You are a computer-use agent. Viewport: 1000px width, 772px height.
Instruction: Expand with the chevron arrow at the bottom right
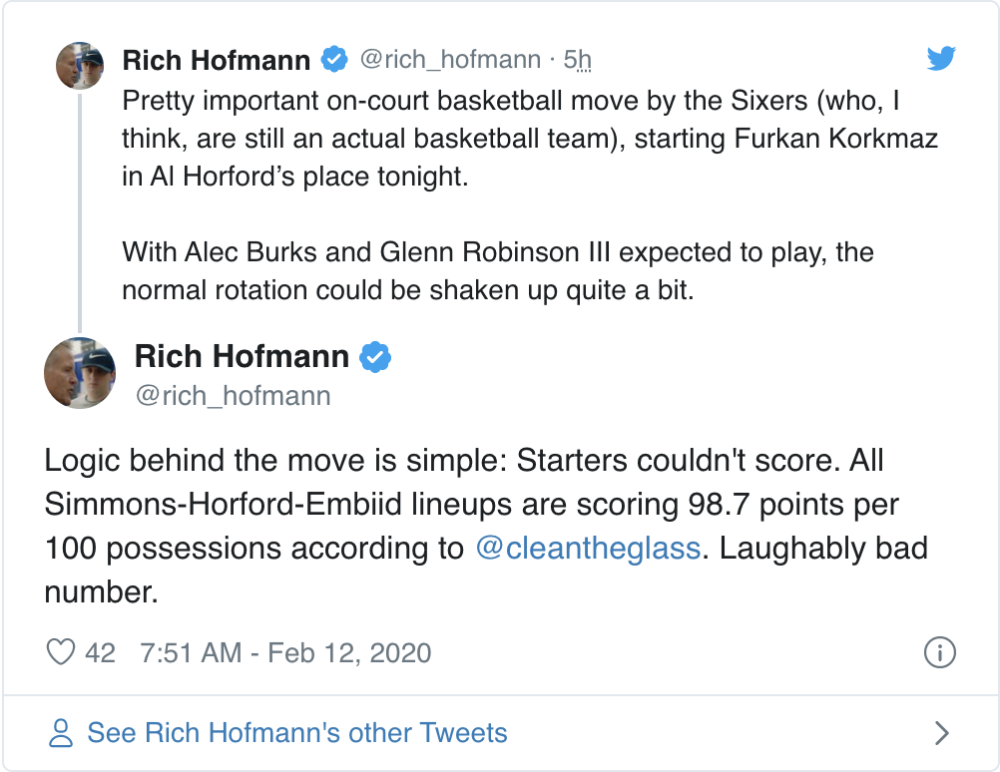coord(941,732)
